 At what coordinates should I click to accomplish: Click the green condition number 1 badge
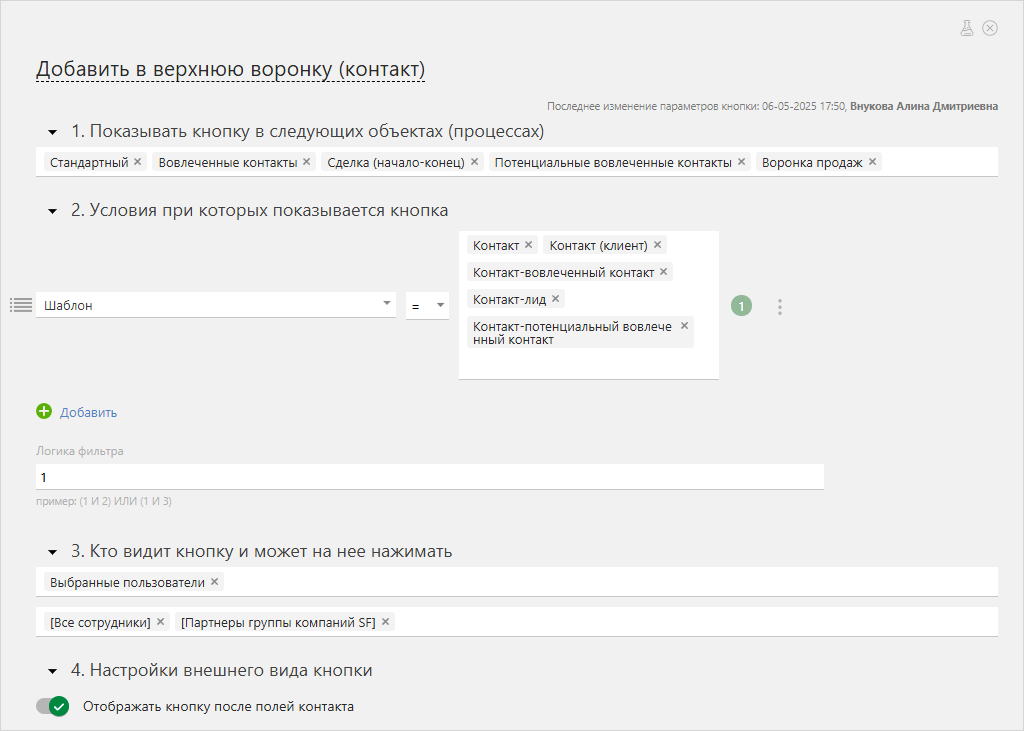pyautogui.click(x=741, y=306)
